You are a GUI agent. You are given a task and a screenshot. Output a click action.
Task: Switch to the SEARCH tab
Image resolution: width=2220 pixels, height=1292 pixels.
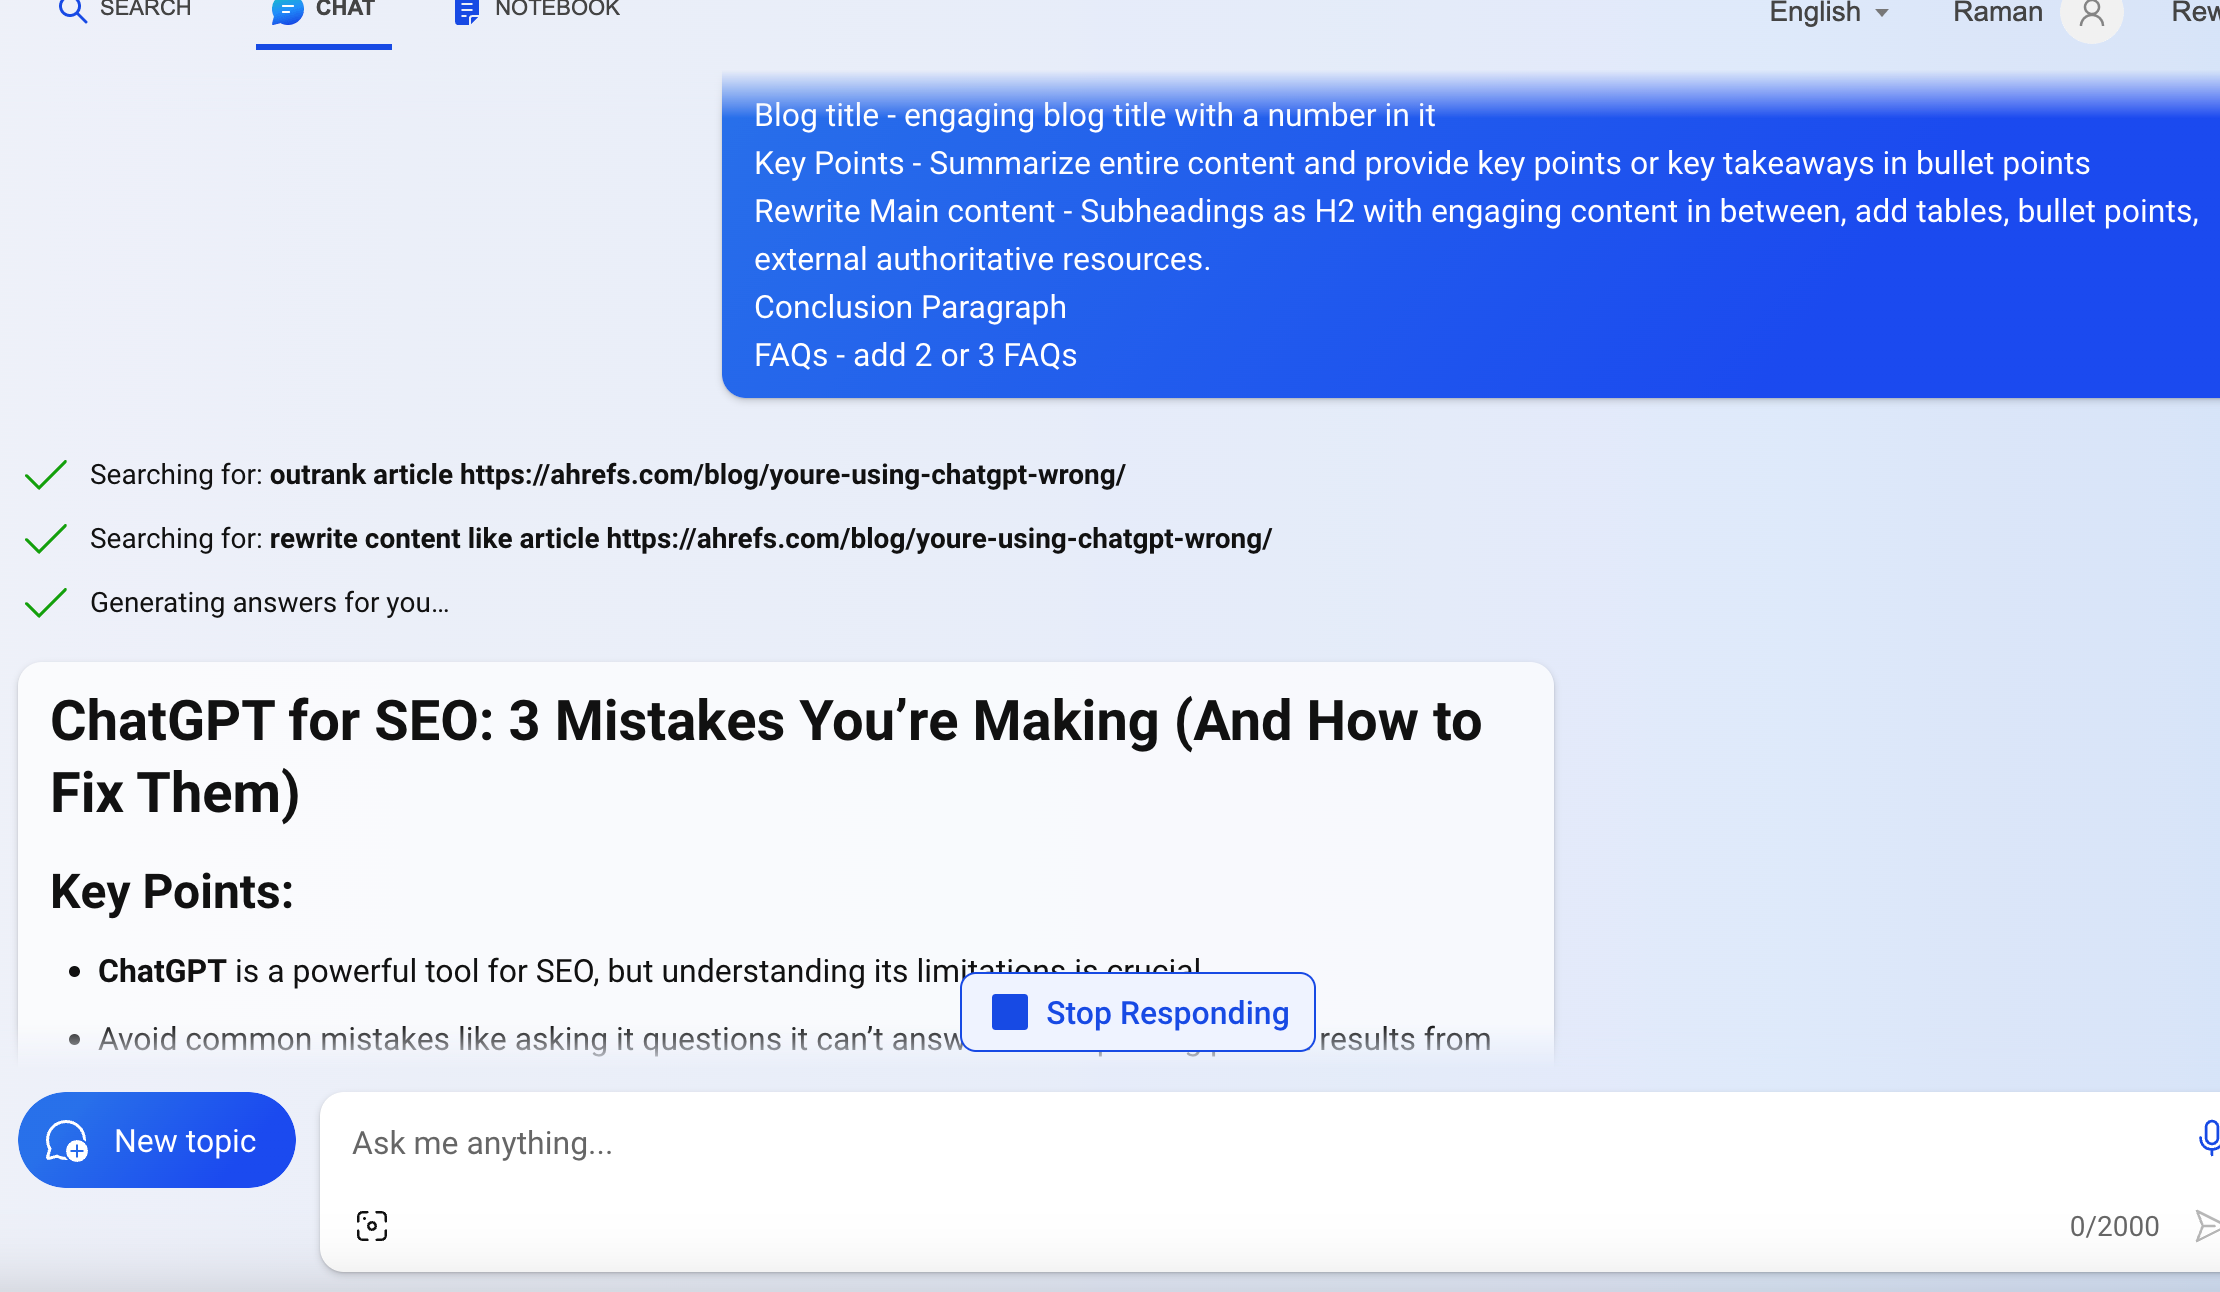144,9
